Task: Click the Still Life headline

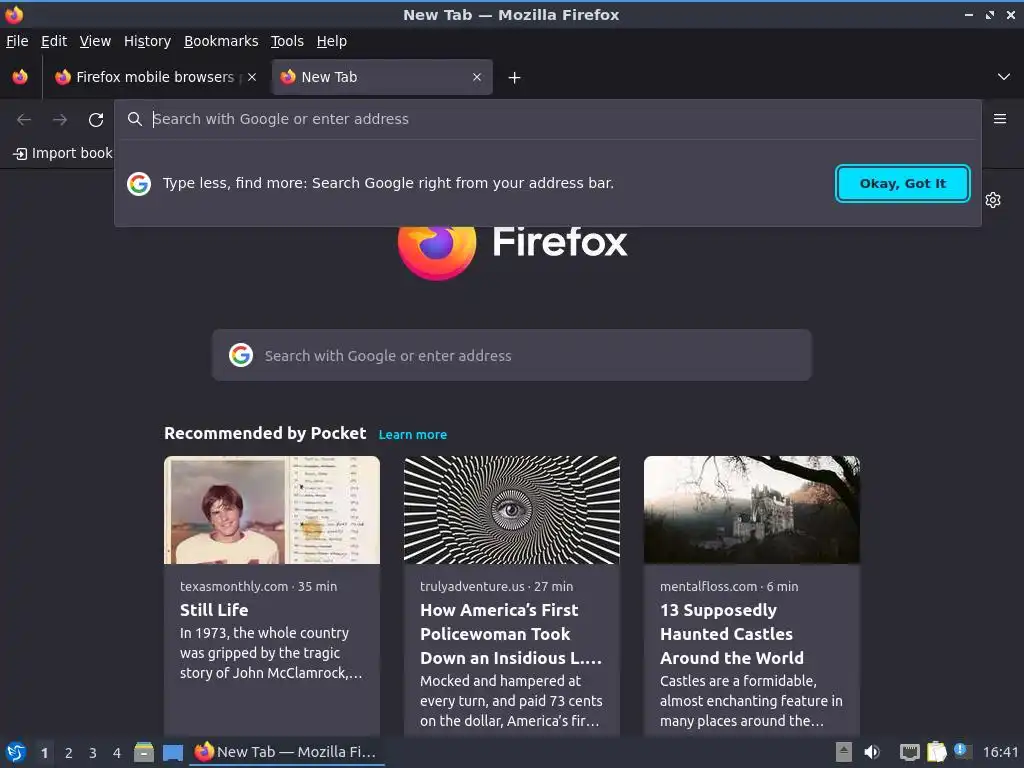Action: pos(214,610)
